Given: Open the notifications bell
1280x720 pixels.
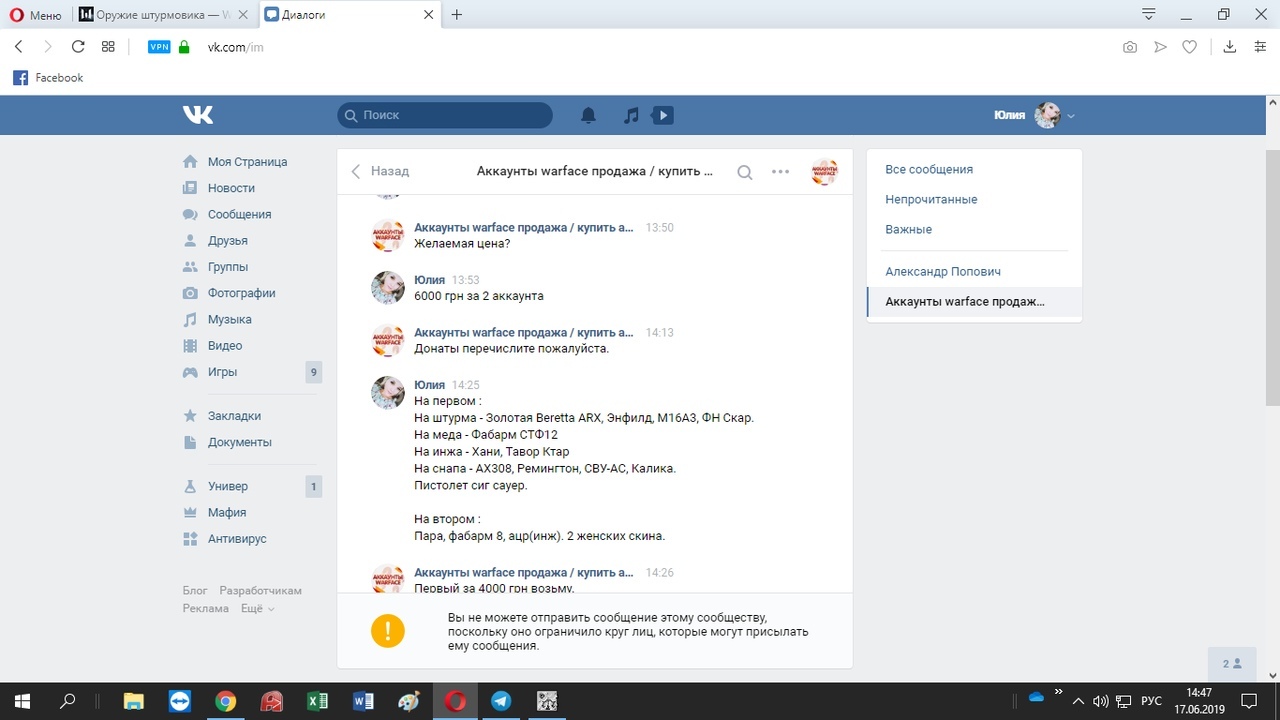Looking at the screenshot, I should [x=588, y=115].
